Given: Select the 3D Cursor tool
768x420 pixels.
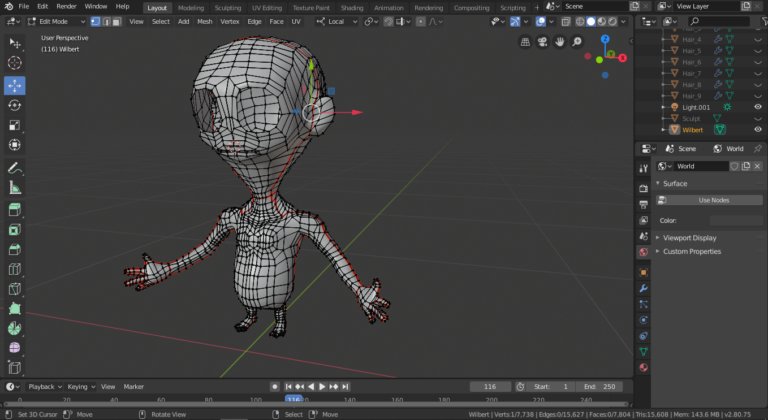Looking at the screenshot, I should 15,63.
